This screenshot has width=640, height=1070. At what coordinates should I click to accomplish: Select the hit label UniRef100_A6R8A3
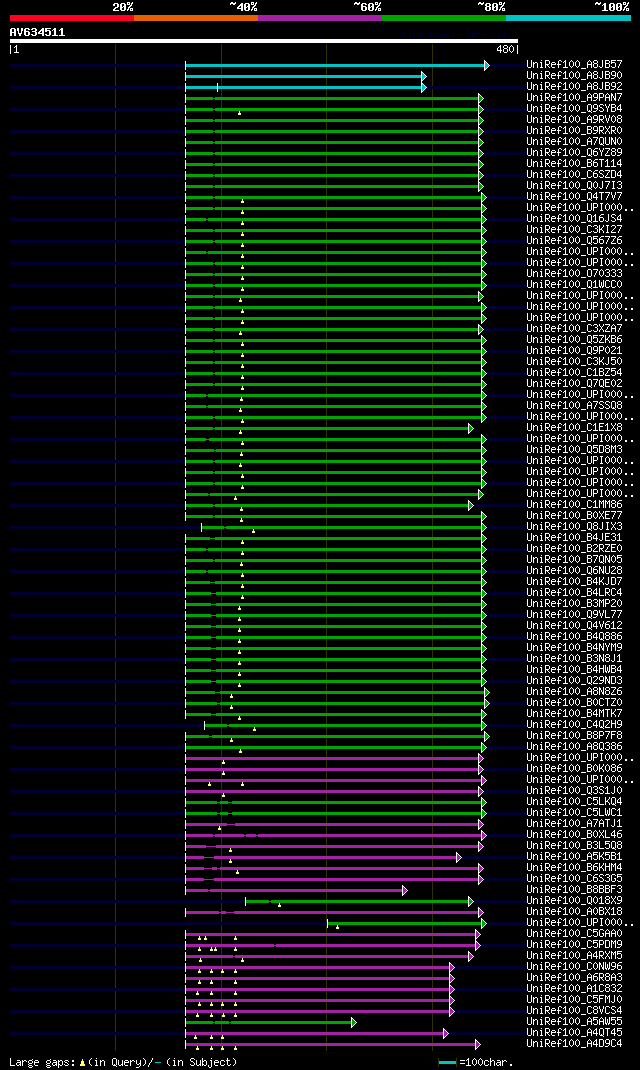click(574, 978)
